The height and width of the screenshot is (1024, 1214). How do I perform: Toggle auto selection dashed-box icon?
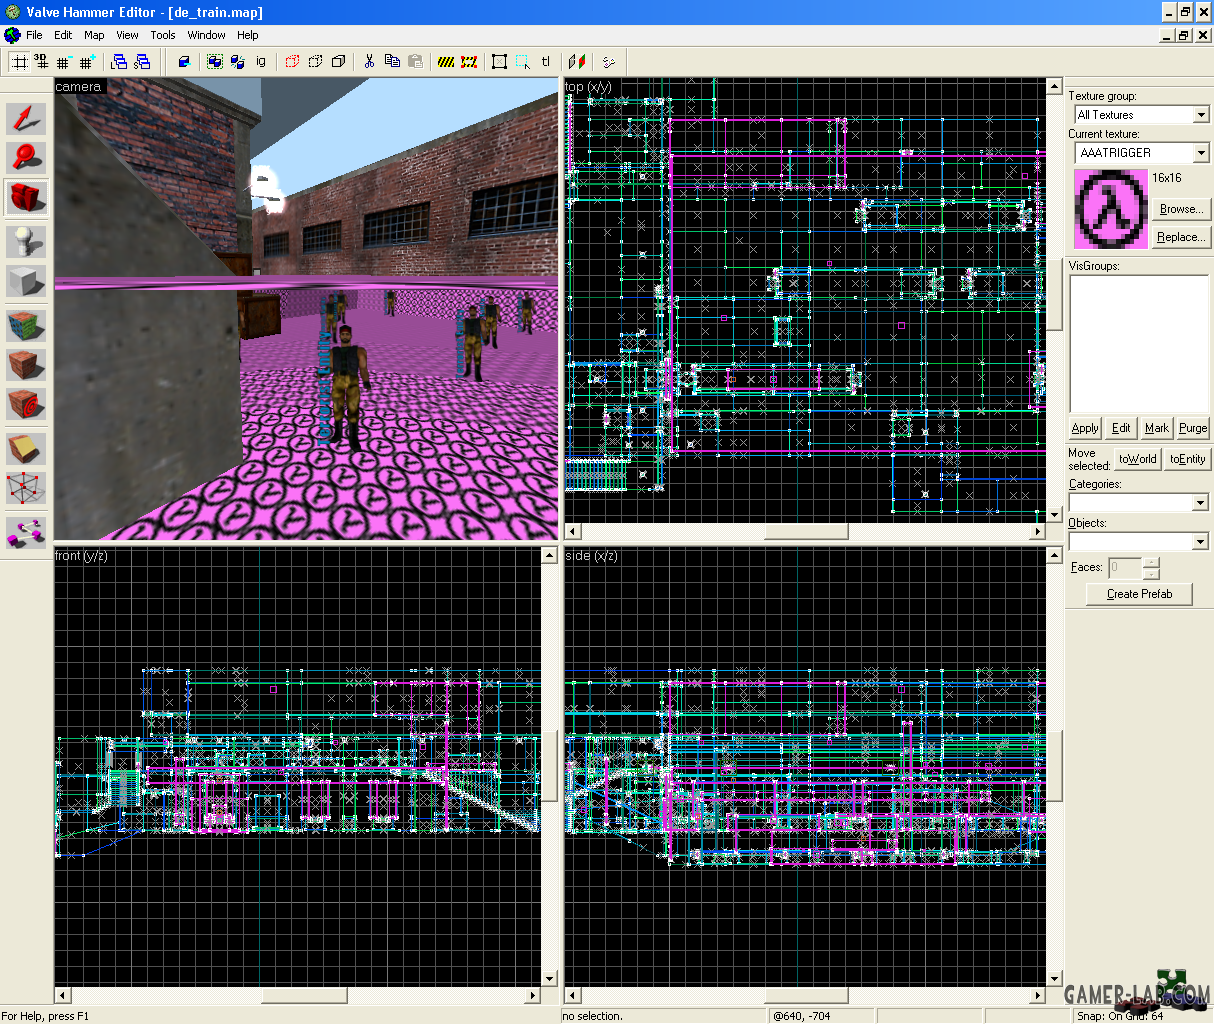[523, 62]
